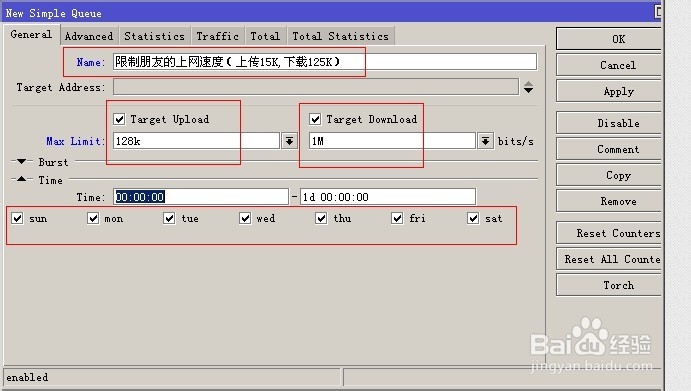Toggle the Target Download checkbox

(x=315, y=119)
